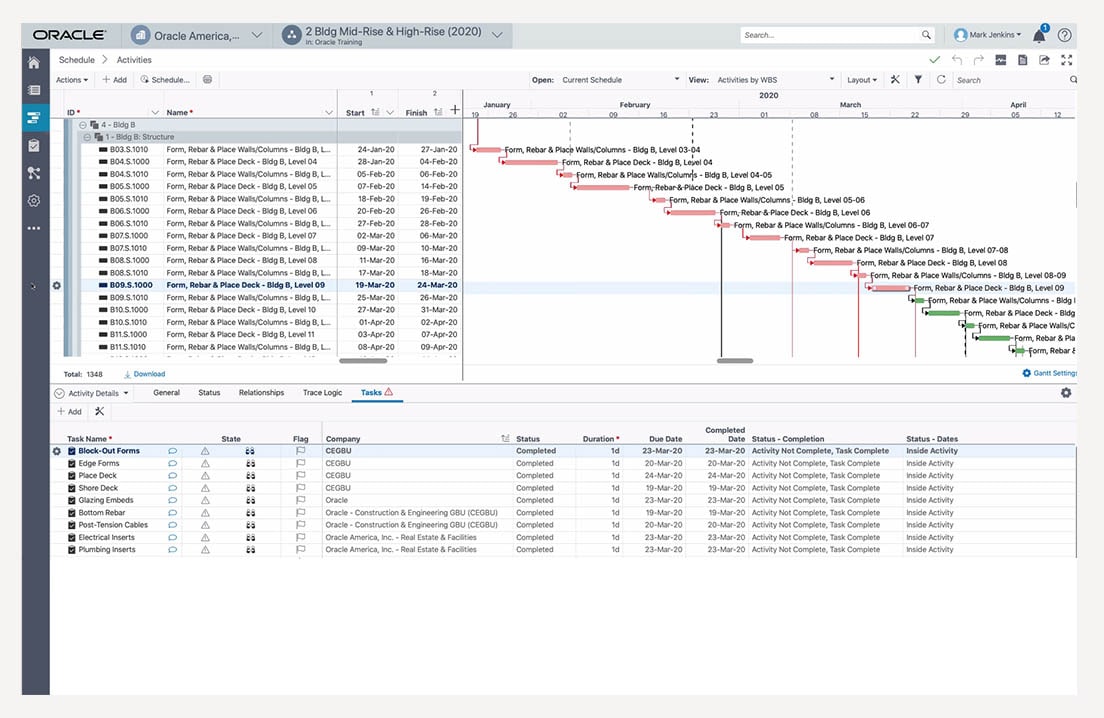The width and height of the screenshot is (1104, 718).
Task: Click the Schedule... button in toolbar
Action: tap(165, 80)
